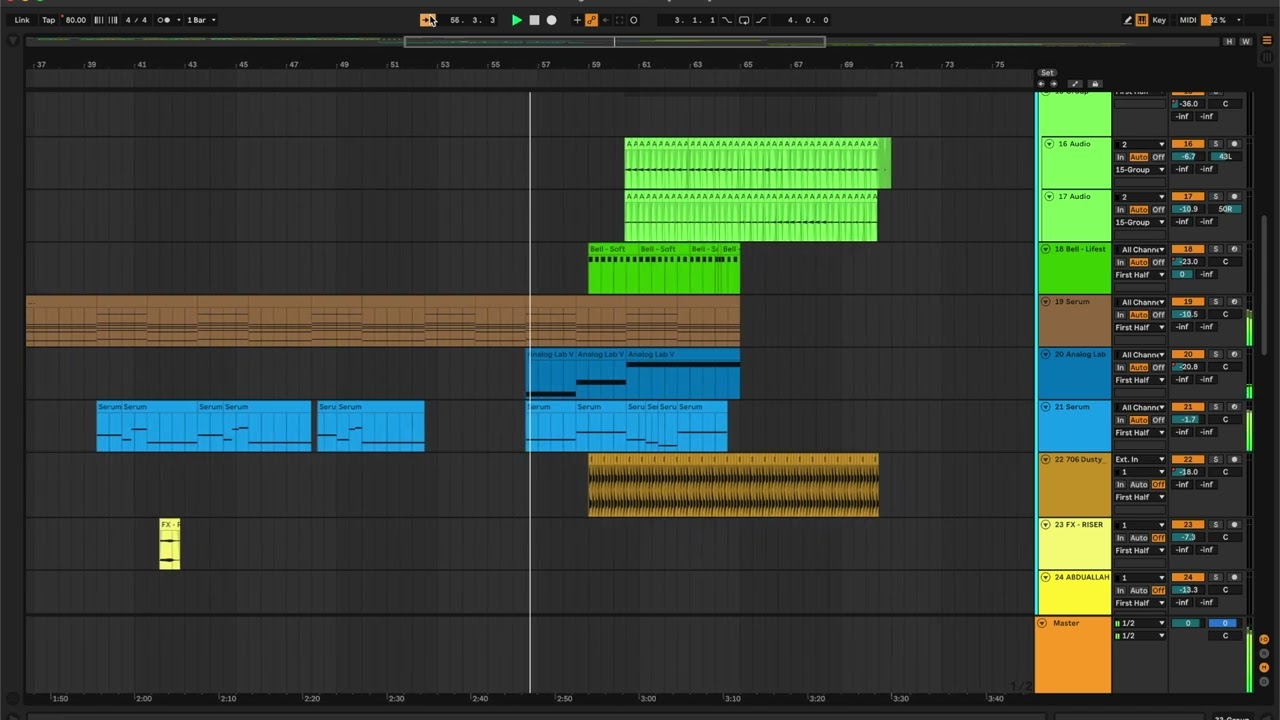Toggle the Punch-Out switch
1280x720 pixels.
(x=761, y=20)
